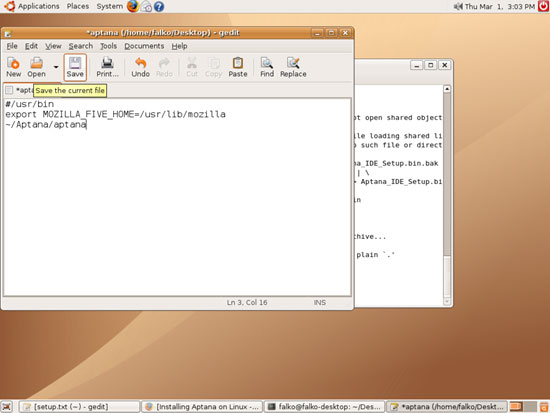Open the View menu
This screenshot has height=413, width=550.
[x=53, y=46]
